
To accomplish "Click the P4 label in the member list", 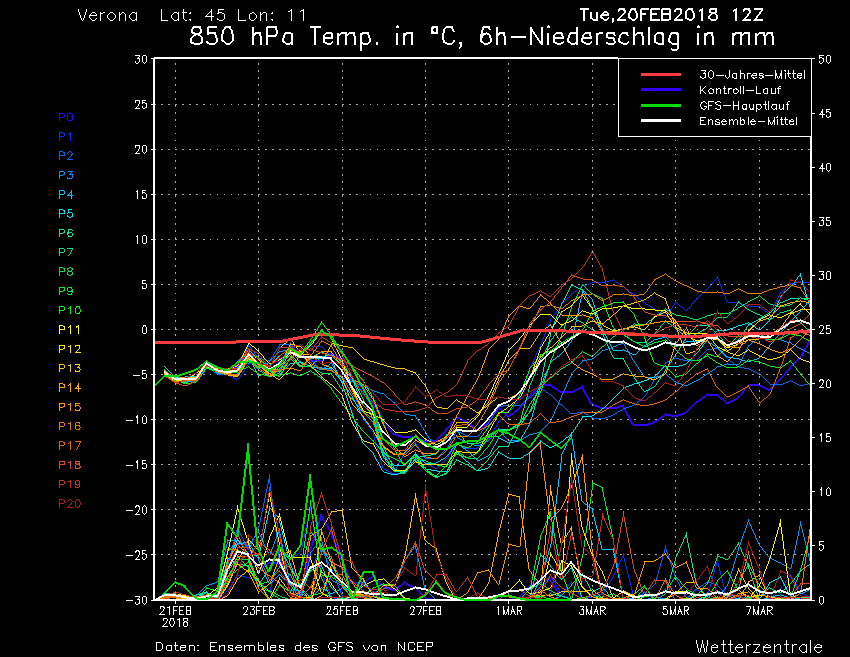I will coord(66,194).
